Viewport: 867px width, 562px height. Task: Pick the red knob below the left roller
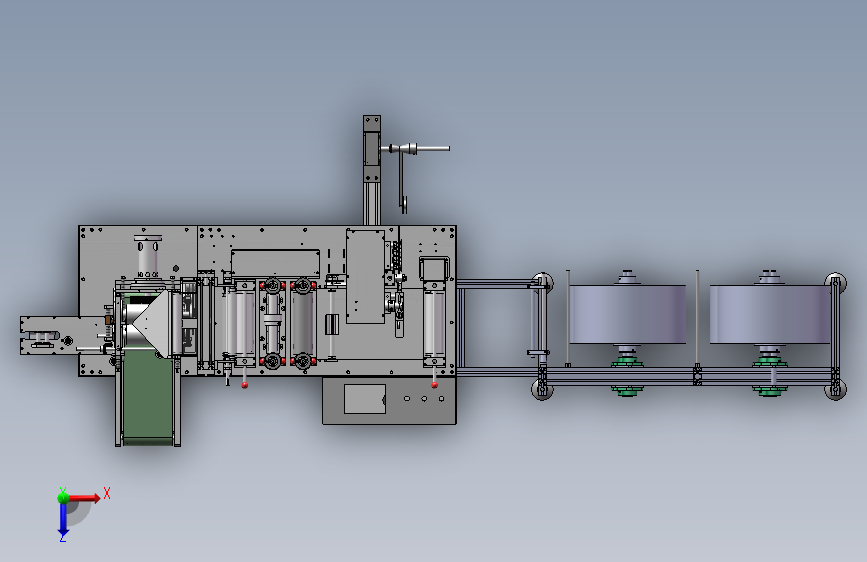244,385
